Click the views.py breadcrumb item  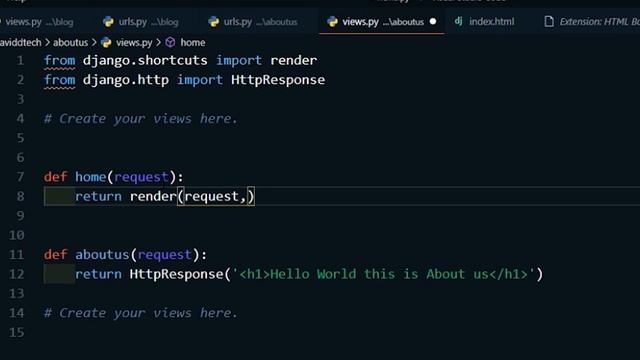pyautogui.click(x=134, y=42)
